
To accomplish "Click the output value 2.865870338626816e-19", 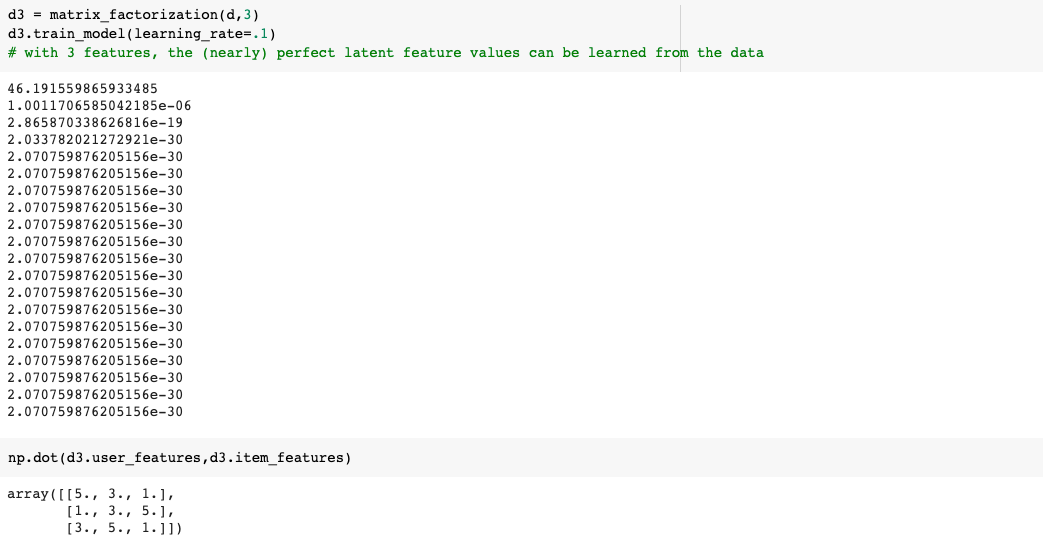I will pyautogui.click(x=95, y=122).
